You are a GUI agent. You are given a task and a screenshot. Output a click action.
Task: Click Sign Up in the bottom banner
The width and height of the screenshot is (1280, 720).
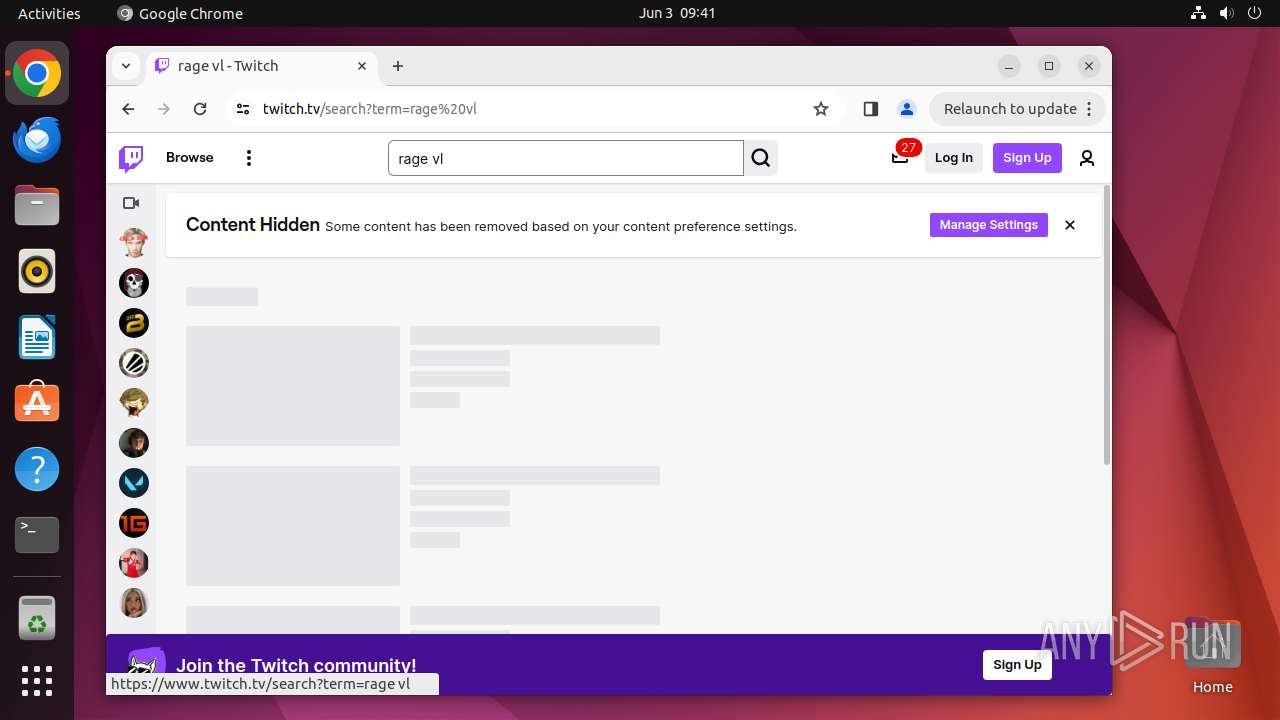[1017, 665]
